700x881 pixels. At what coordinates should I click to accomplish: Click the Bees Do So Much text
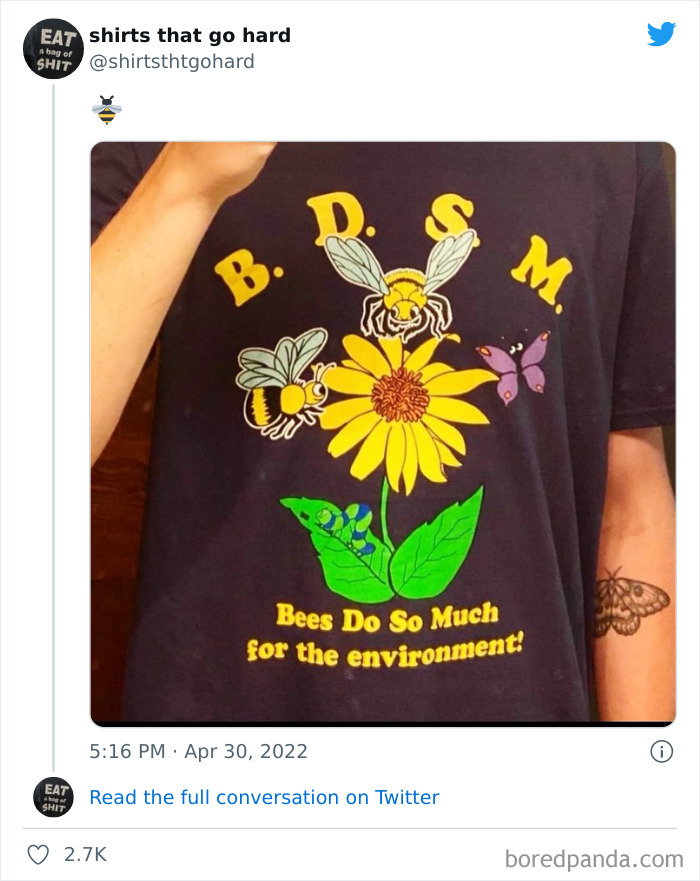pyautogui.click(x=387, y=616)
